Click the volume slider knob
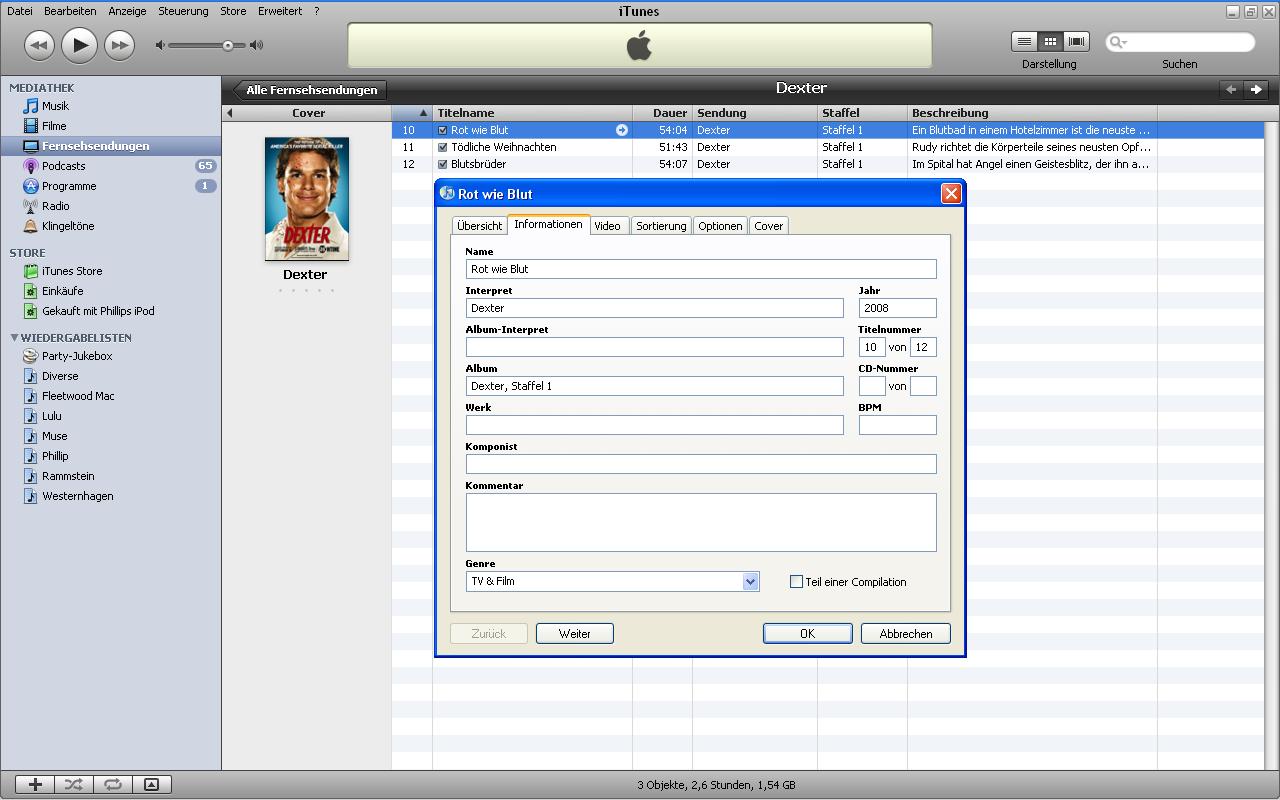Viewport: 1280px width, 800px height. point(228,45)
